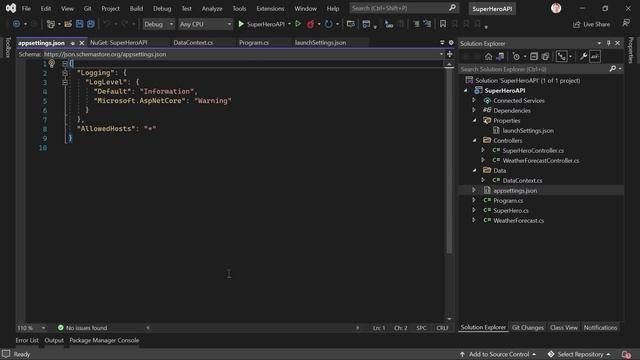Collapse the Controllers folder in Solution Explorer

click(474, 140)
